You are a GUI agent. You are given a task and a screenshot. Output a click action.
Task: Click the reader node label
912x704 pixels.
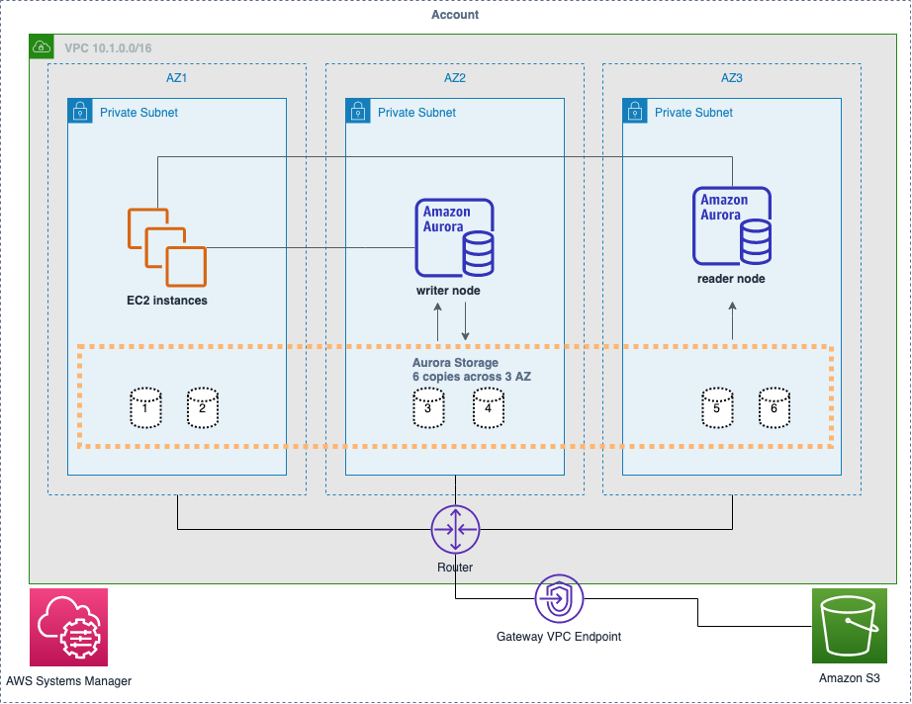pyautogui.click(x=731, y=279)
